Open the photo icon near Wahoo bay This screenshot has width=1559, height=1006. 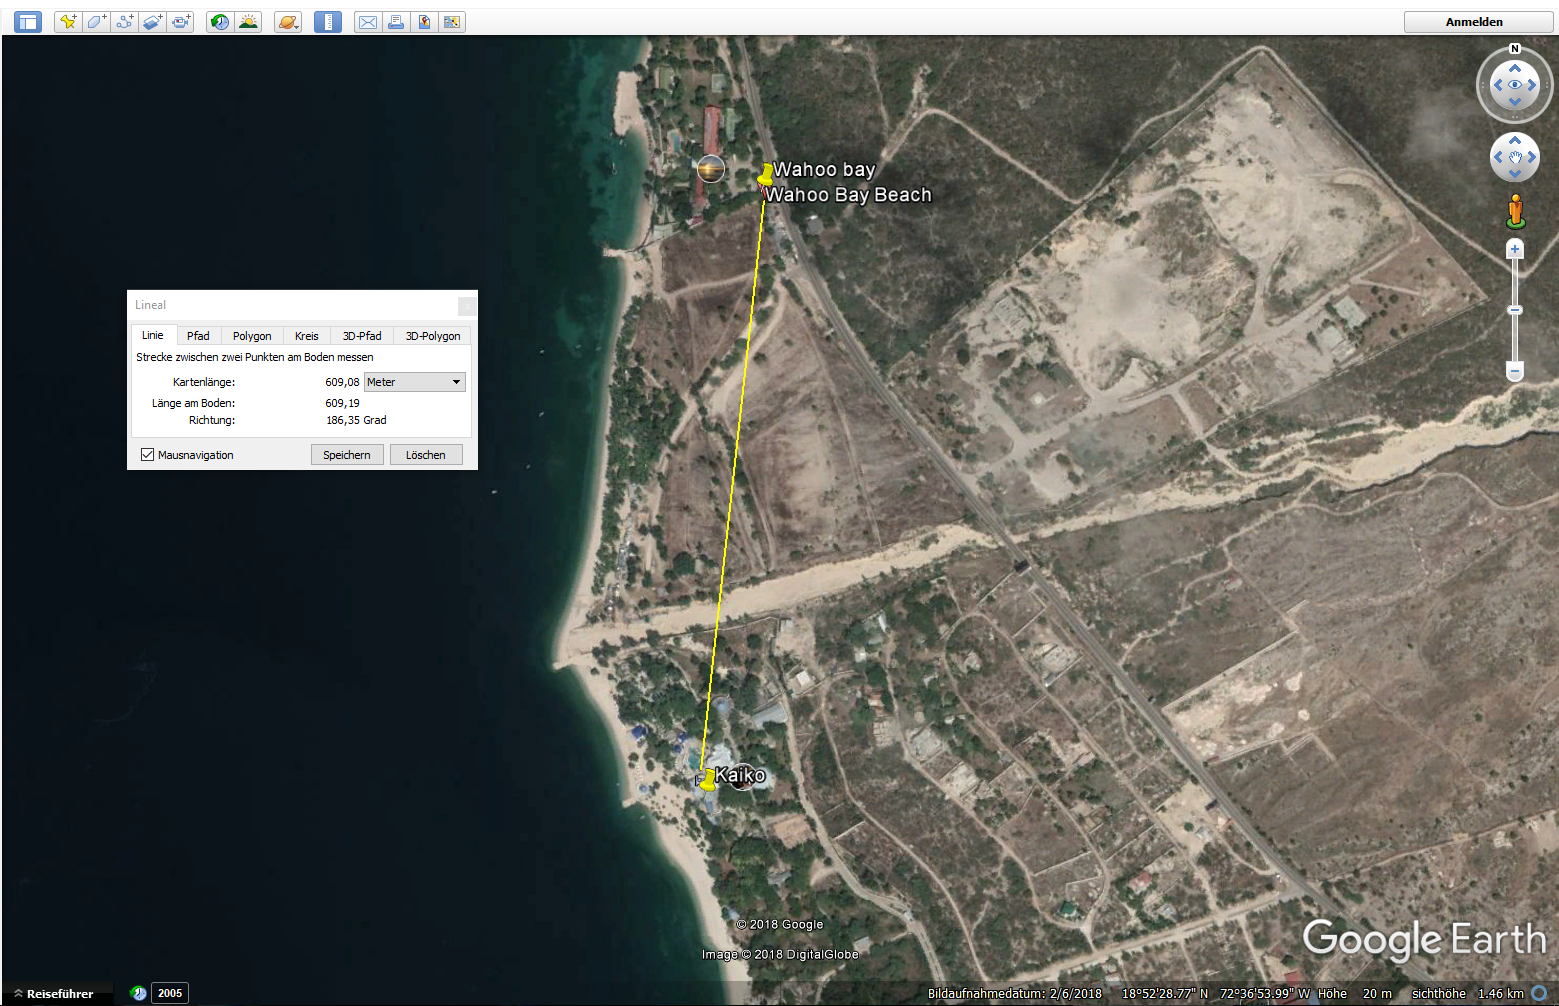711,169
